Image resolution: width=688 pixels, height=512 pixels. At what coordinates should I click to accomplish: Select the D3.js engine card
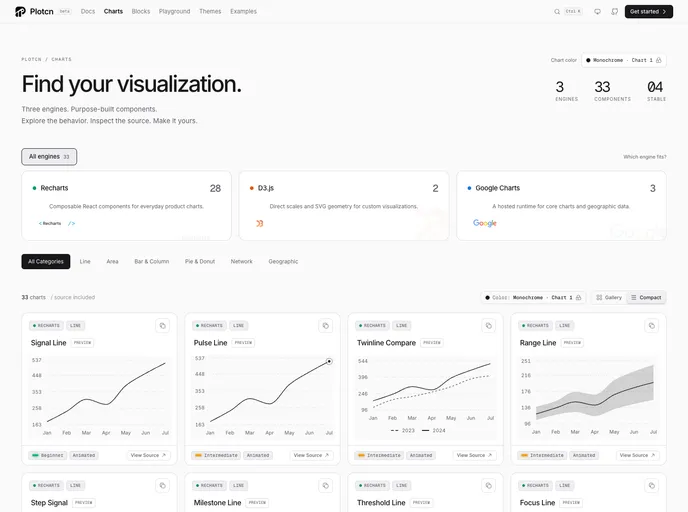[344, 206]
